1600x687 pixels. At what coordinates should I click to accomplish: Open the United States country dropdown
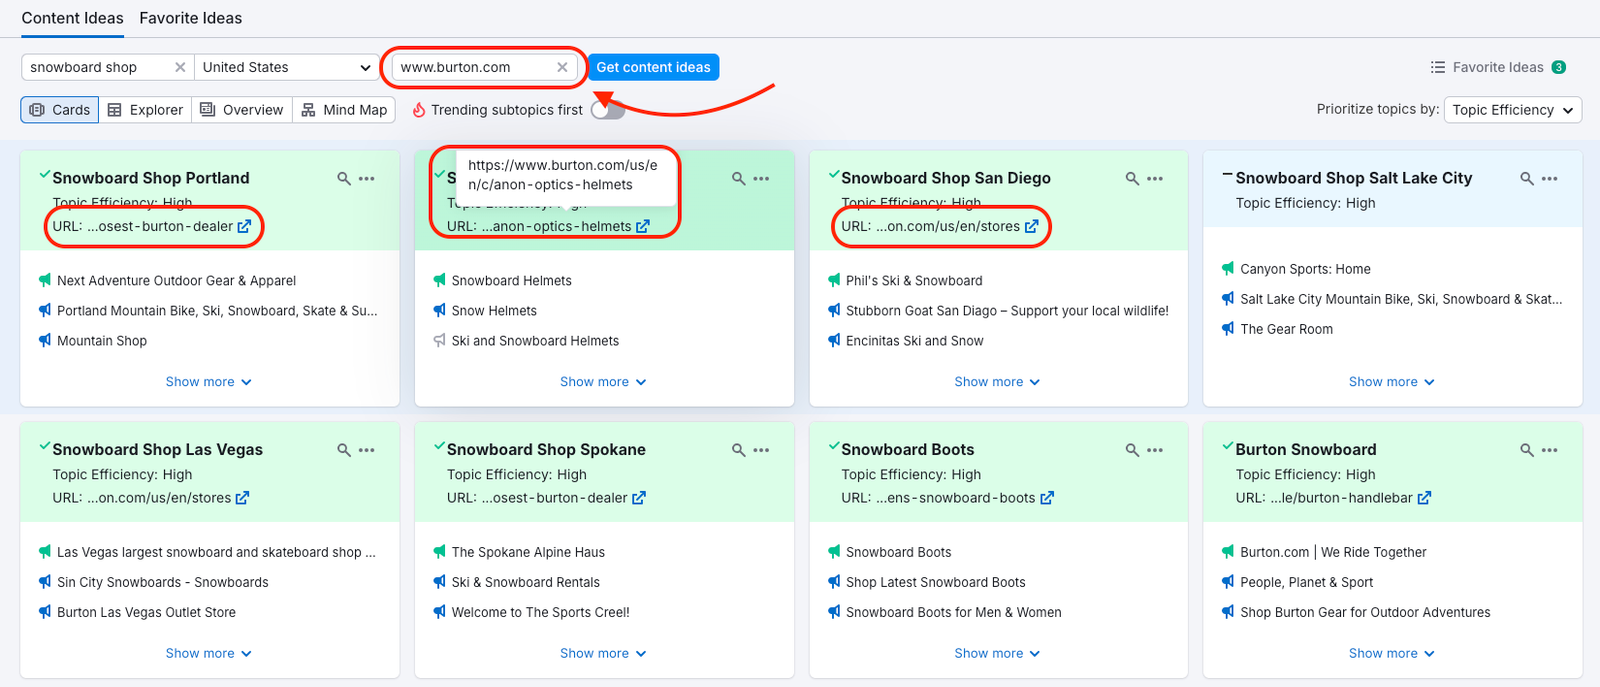coord(285,67)
